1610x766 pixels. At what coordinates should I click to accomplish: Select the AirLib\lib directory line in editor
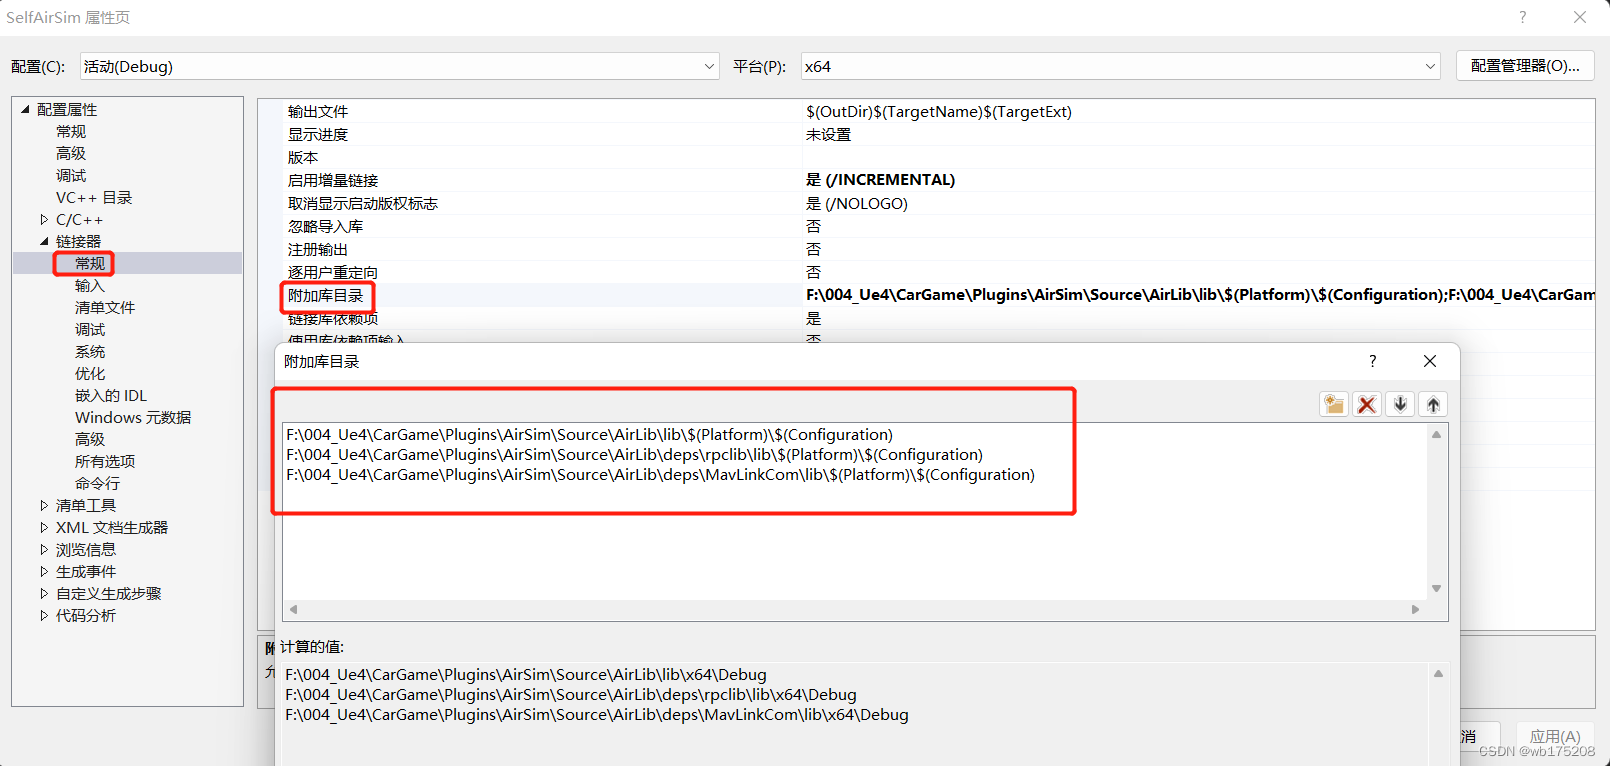click(x=589, y=434)
